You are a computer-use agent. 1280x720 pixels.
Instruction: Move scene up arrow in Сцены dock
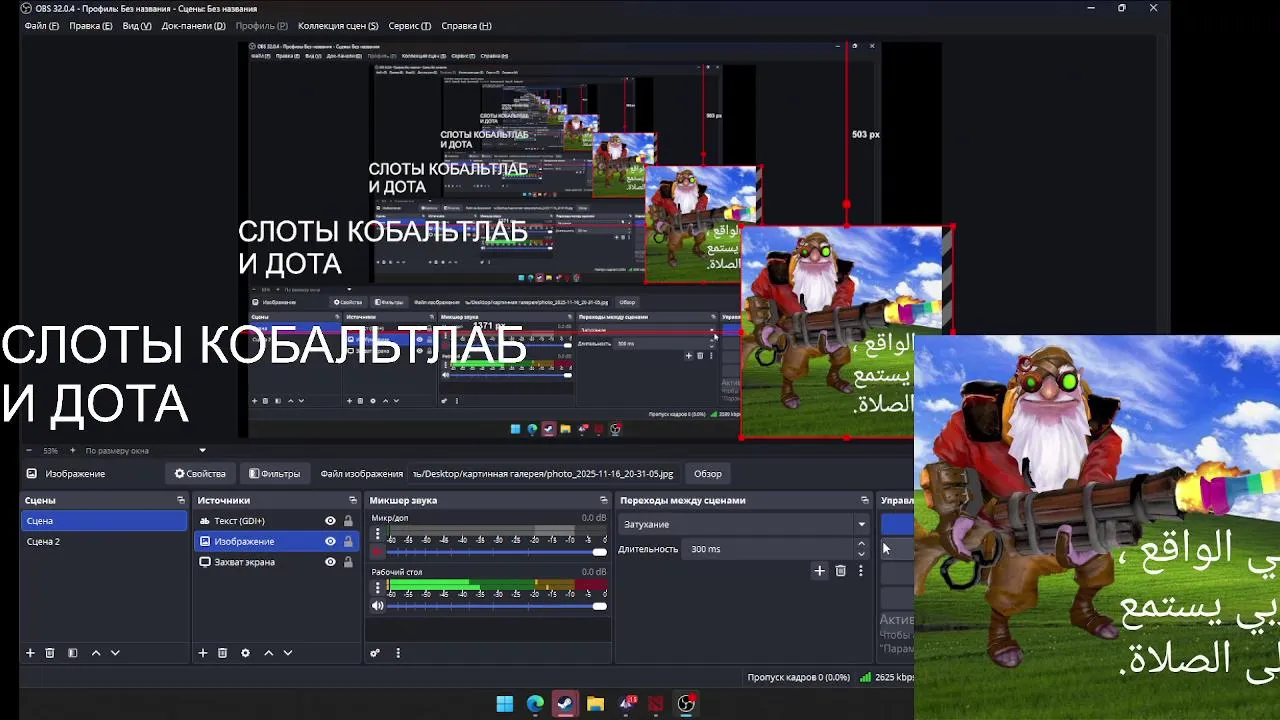click(96, 653)
